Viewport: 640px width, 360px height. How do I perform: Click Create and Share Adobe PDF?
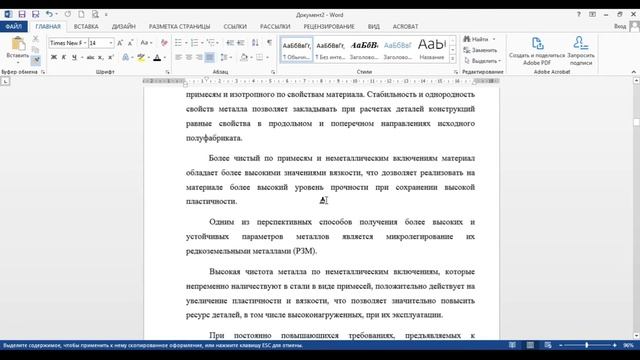pyautogui.click(x=537, y=51)
